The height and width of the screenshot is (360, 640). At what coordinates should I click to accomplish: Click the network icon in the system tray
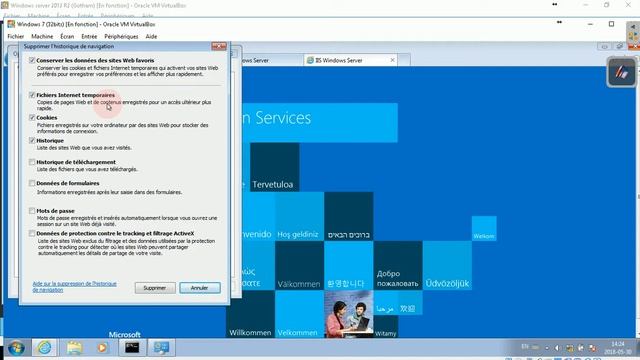coord(570,348)
